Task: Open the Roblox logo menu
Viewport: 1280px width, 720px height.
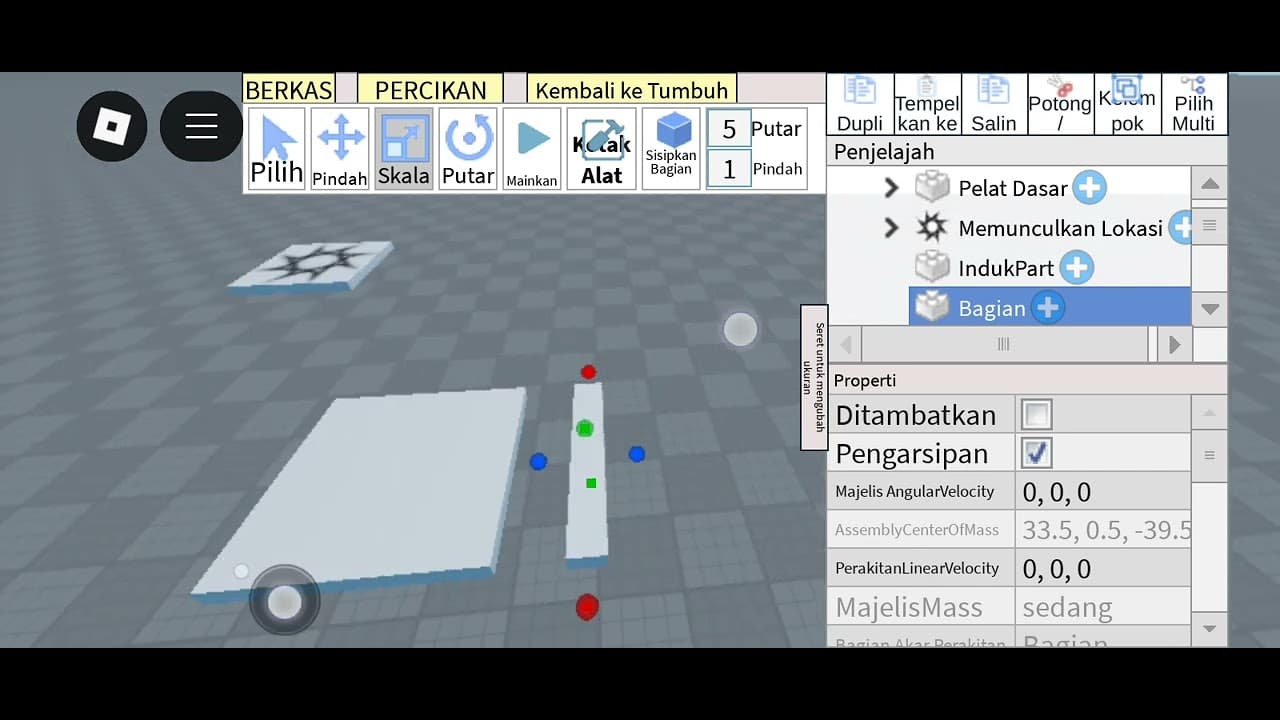Action: coord(112,126)
